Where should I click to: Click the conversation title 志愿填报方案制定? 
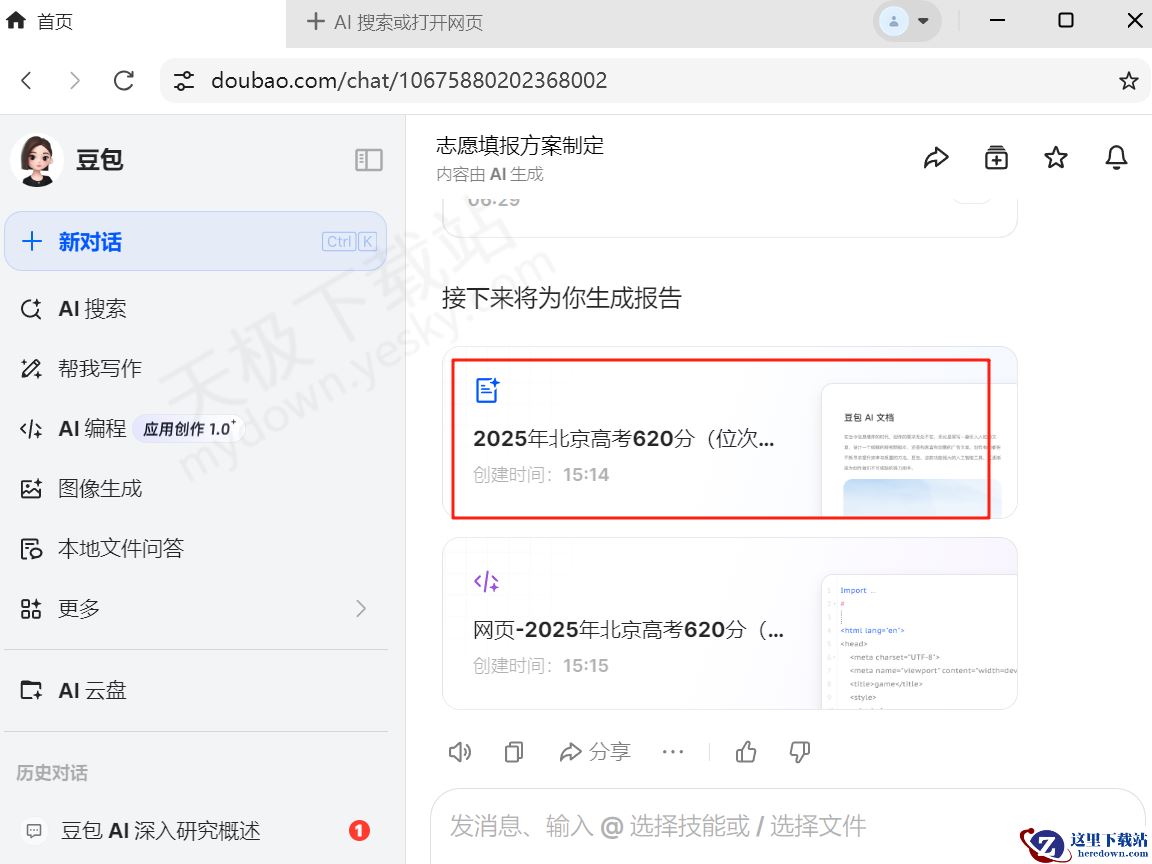[520, 145]
